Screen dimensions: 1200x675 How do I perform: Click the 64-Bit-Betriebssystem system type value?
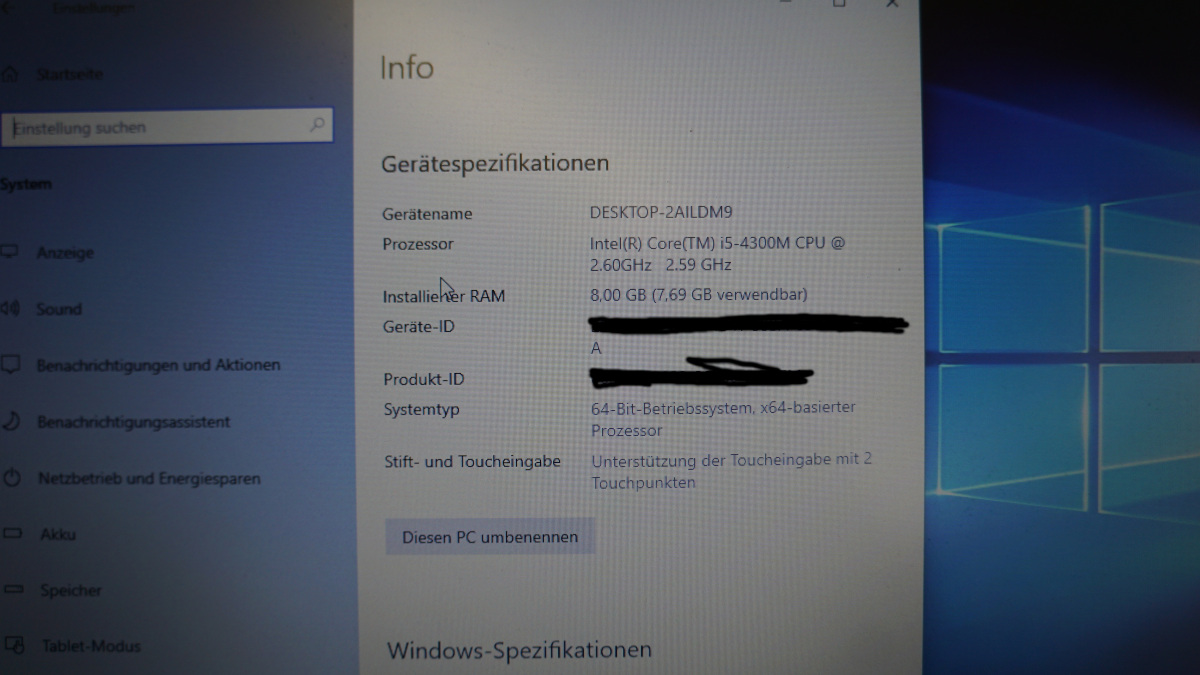(723, 419)
